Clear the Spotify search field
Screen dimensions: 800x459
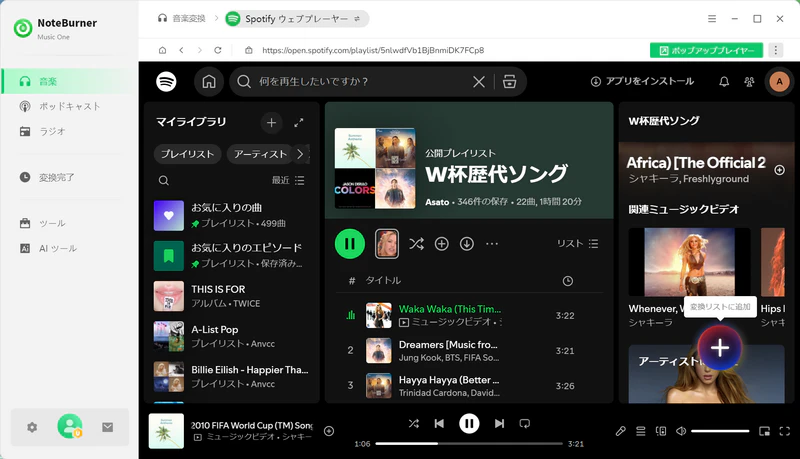pyautogui.click(x=479, y=82)
